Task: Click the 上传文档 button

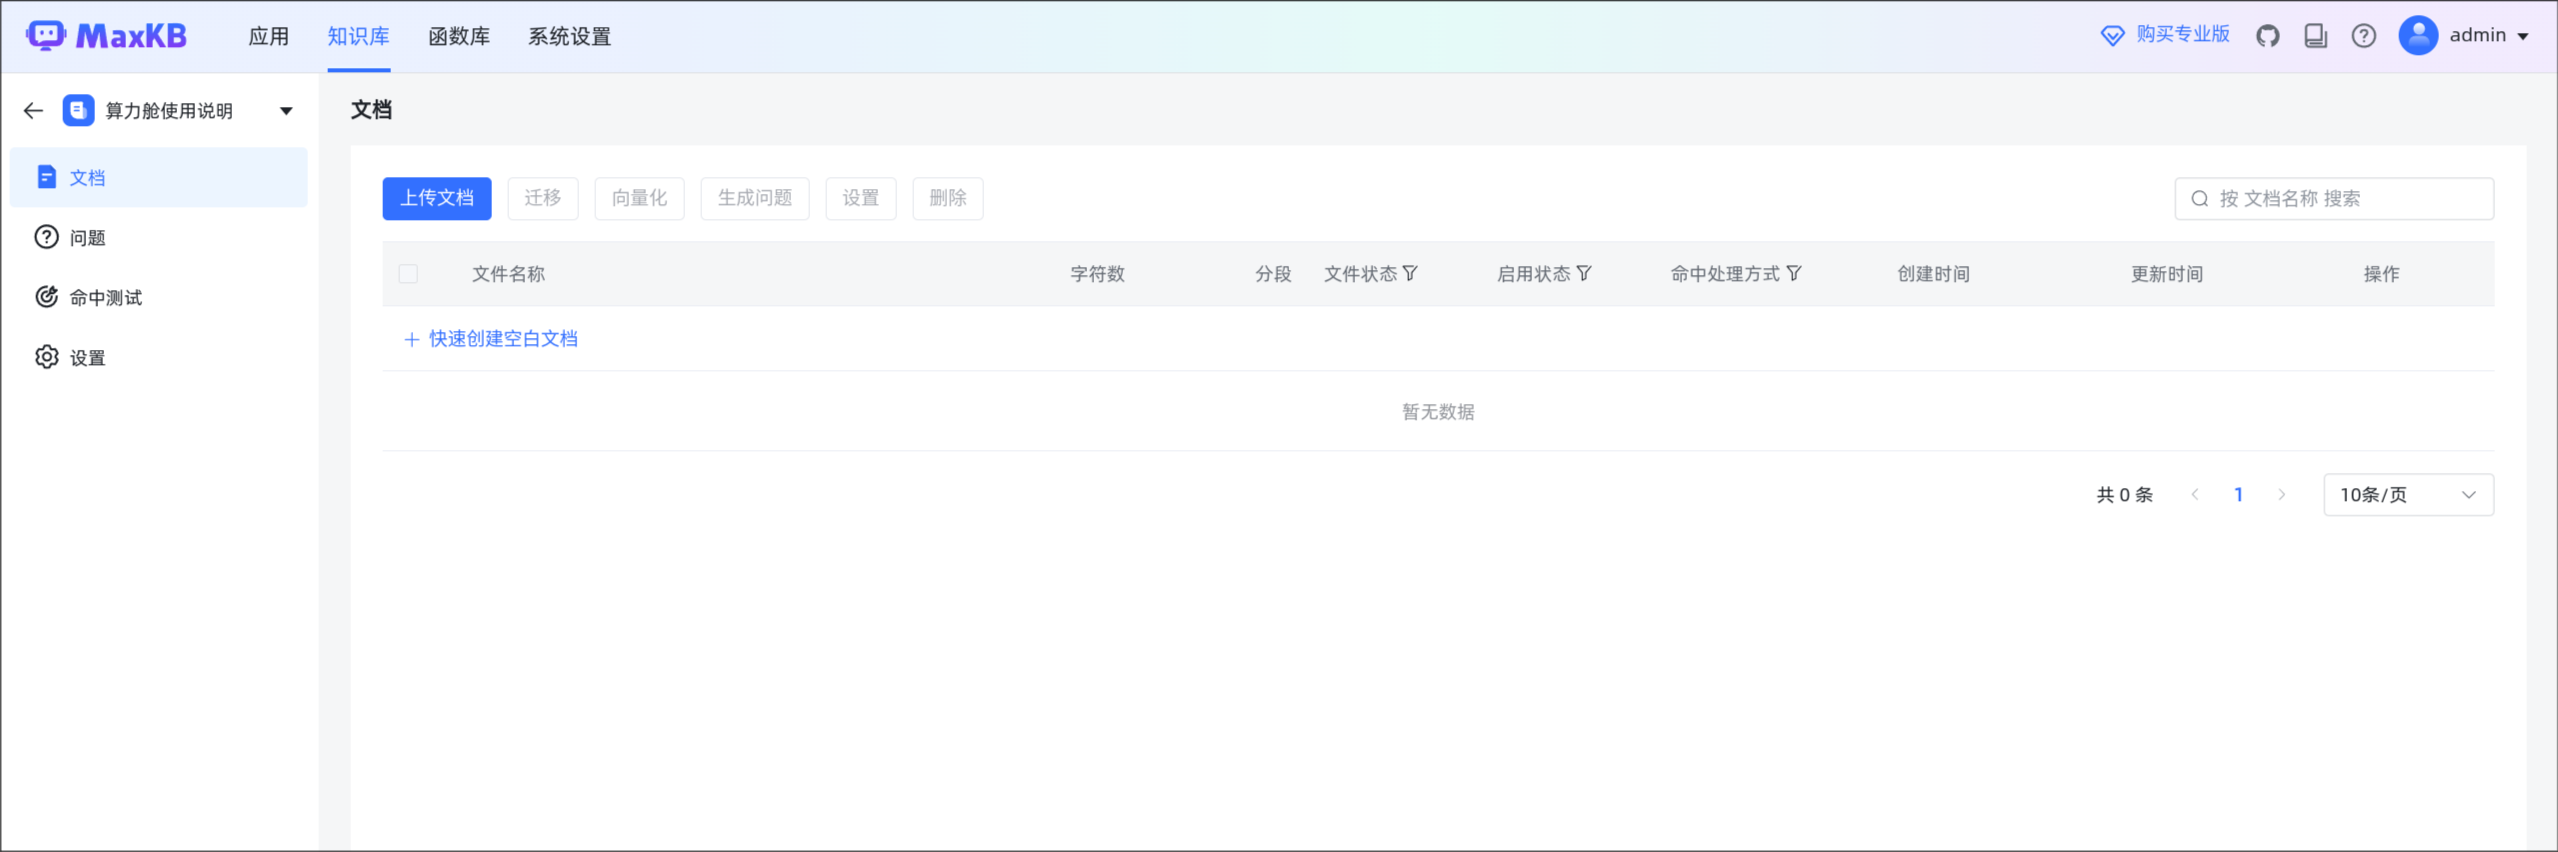Action: coord(437,198)
